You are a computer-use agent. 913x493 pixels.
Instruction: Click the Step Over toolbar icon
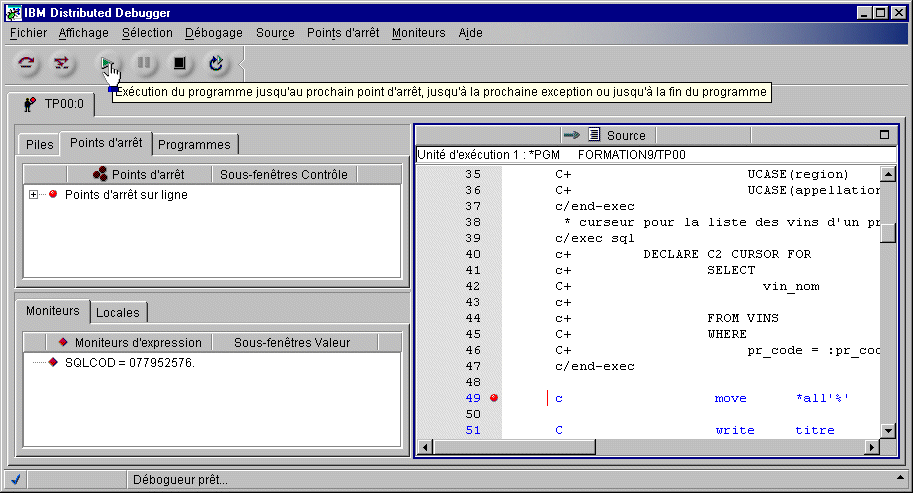[x=27, y=64]
